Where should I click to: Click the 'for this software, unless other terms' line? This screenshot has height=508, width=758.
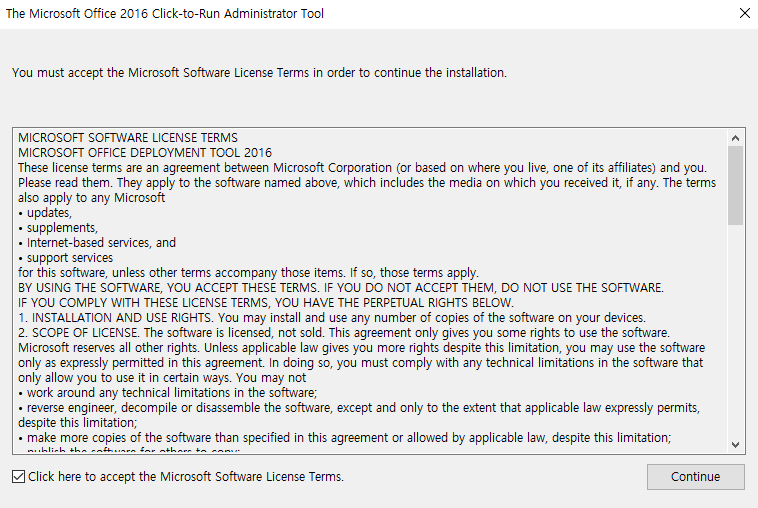(x=248, y=273)
